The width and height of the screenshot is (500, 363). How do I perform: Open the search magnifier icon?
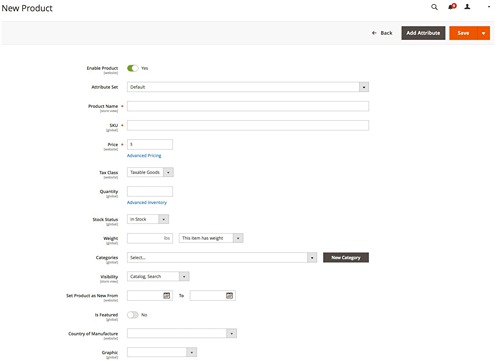coord(434,7)
